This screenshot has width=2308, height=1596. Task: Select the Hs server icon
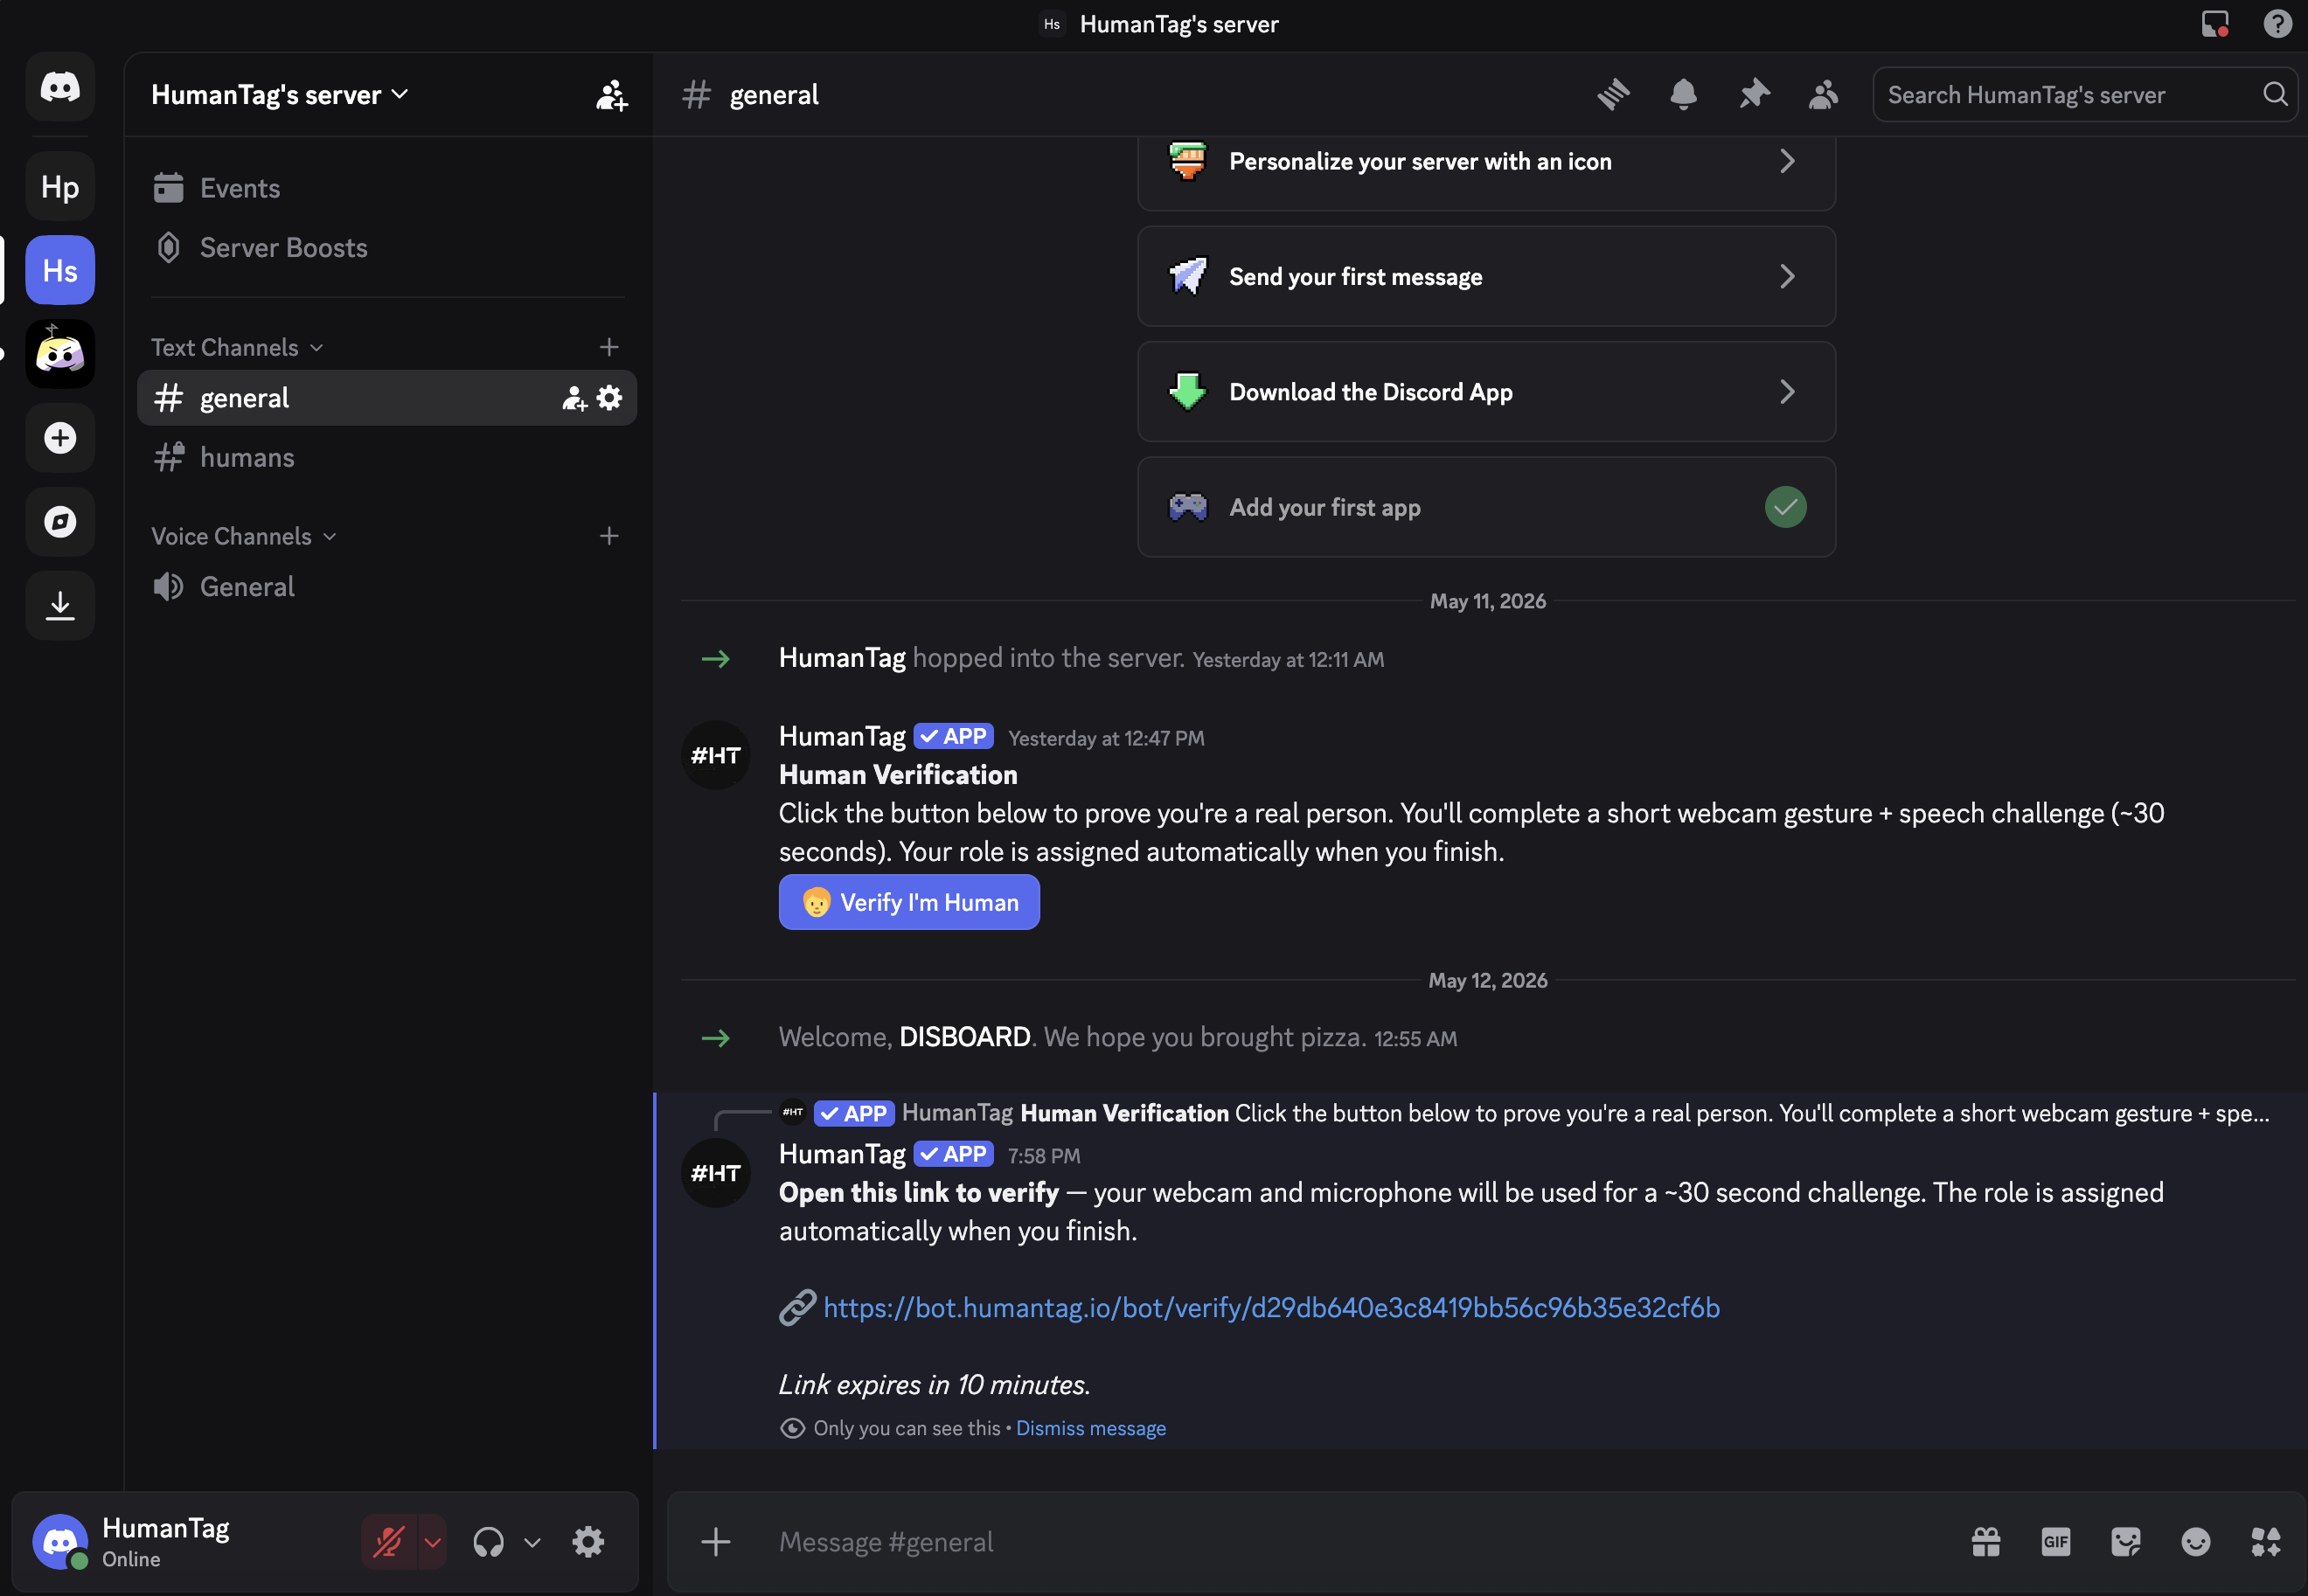point(60,271)
